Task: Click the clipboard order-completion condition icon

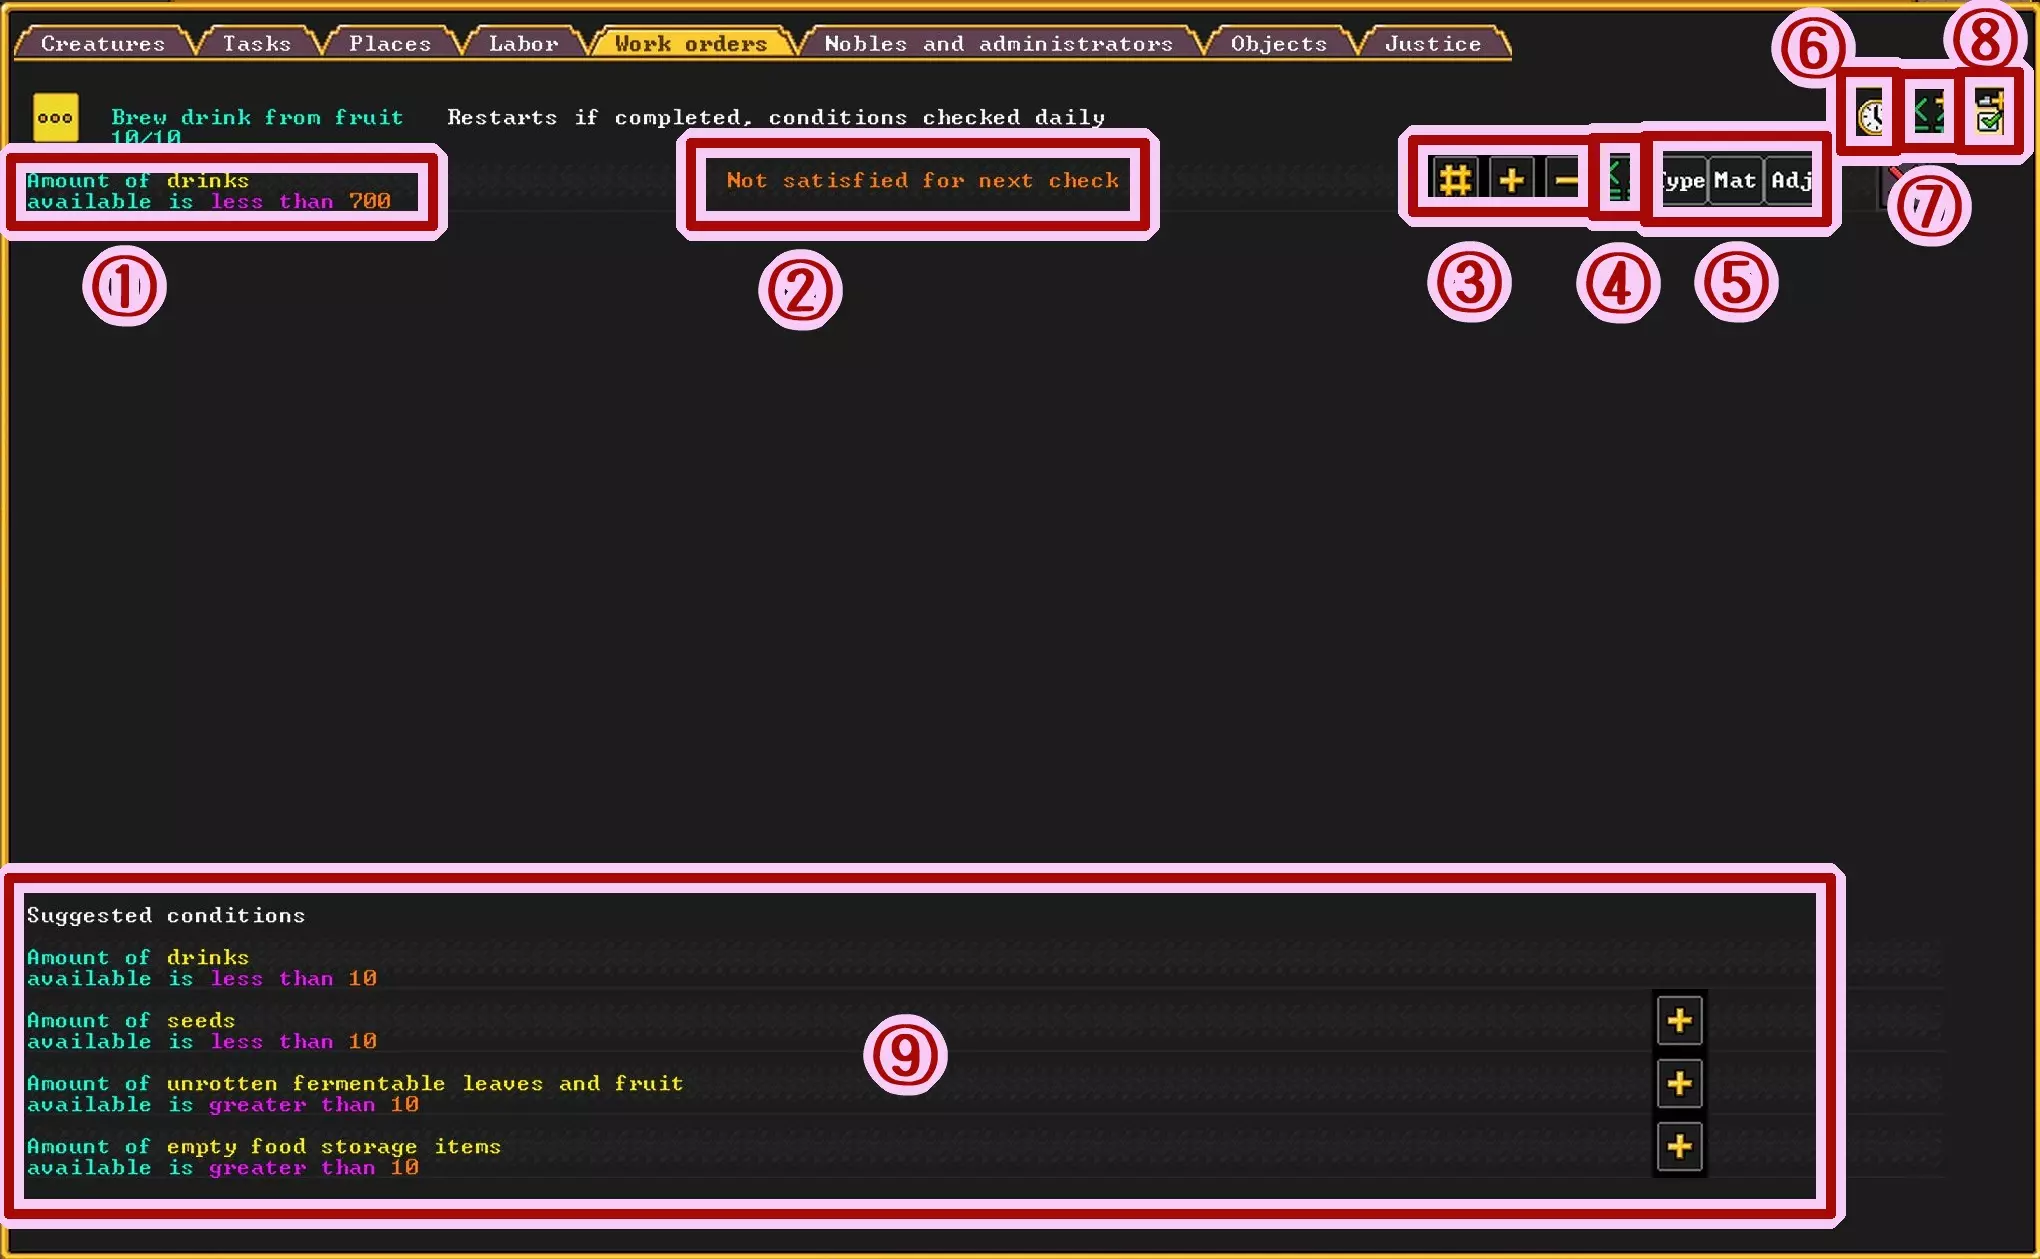Action: click(x=1989, y=112)
